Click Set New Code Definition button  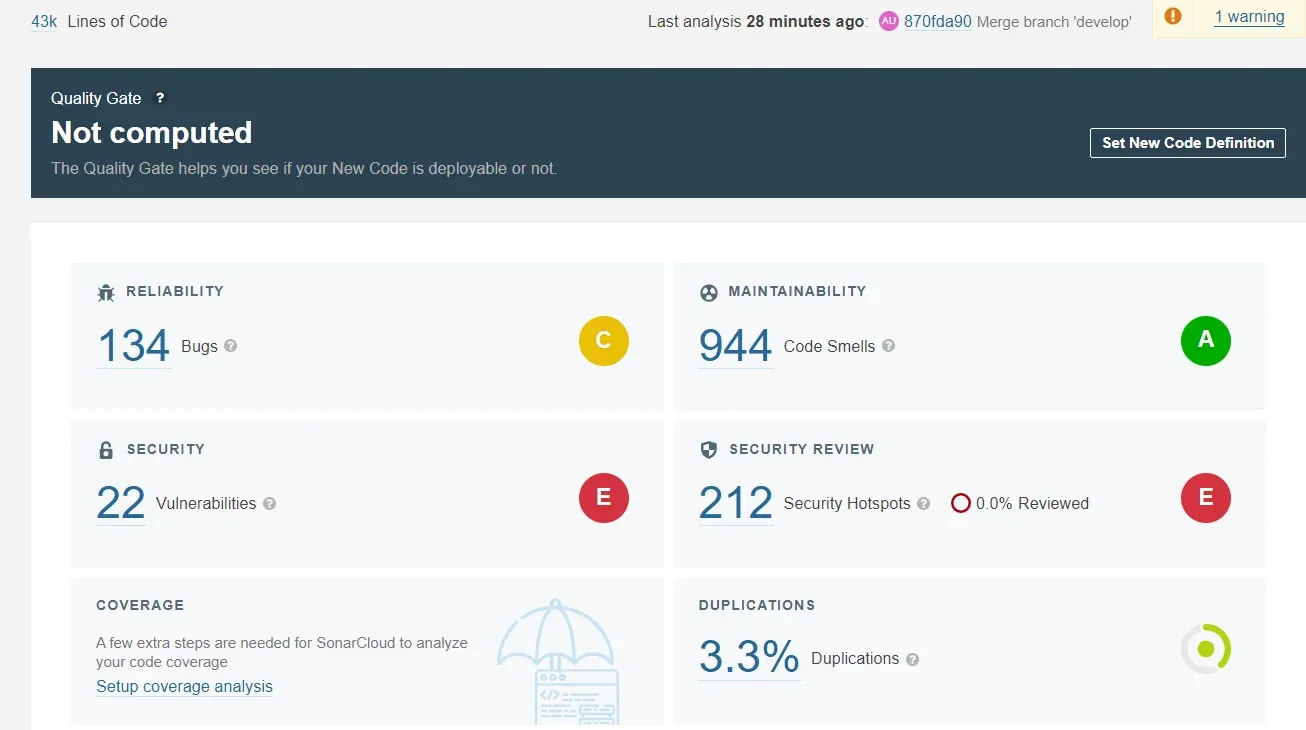coord(1188,143)
